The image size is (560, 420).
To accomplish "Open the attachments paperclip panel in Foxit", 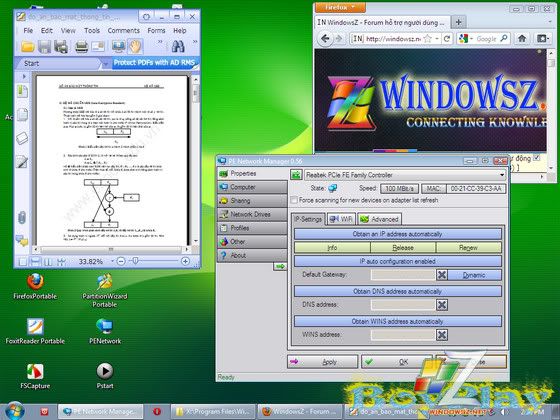I will (x=22, y=217).
